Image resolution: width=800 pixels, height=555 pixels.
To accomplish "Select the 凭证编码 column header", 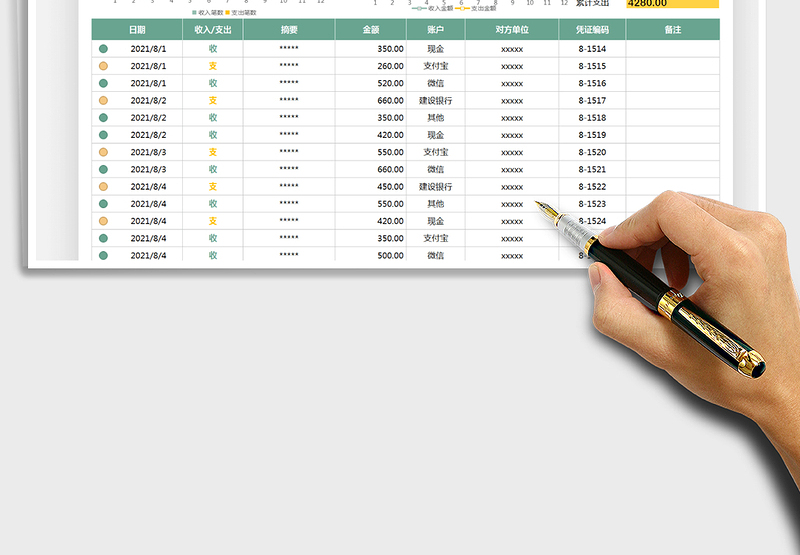I will pos(592,30).
